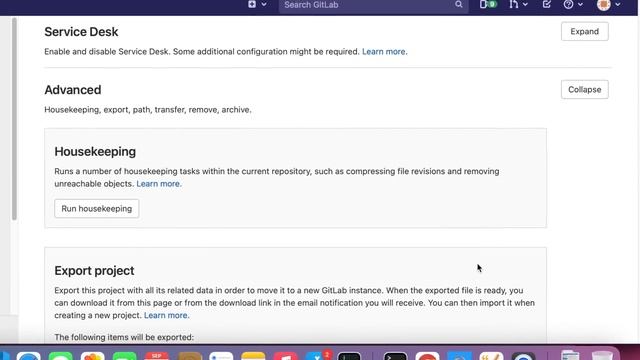This screenshot has width=640, height=360.
Task: Click the Housekeeping heading
Action: point(95,151)
